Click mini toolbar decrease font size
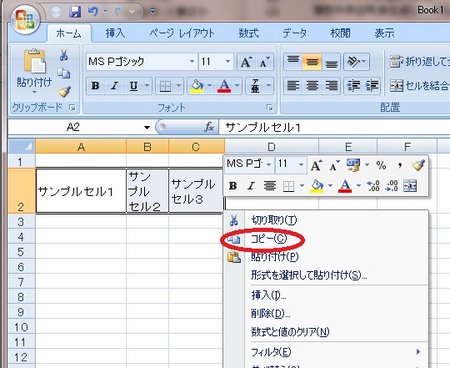The width and height of the screenshot is (450, 368). point(334,165)
